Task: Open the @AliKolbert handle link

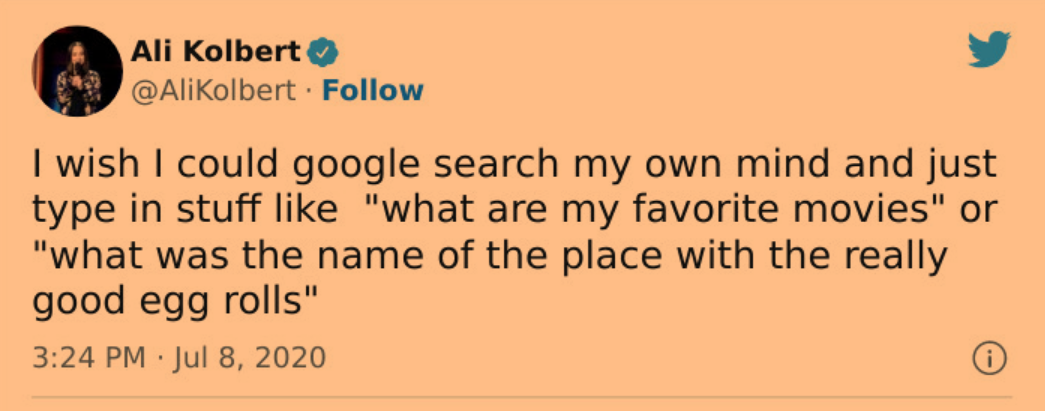Action: point(214,91)
